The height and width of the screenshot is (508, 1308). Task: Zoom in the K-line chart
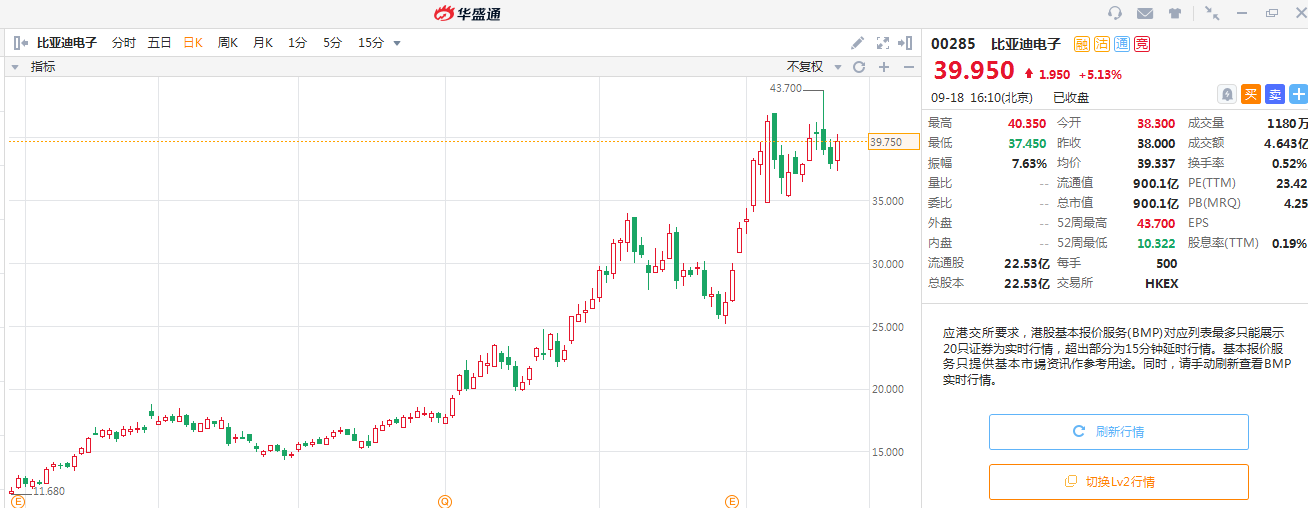coord(884,67)
